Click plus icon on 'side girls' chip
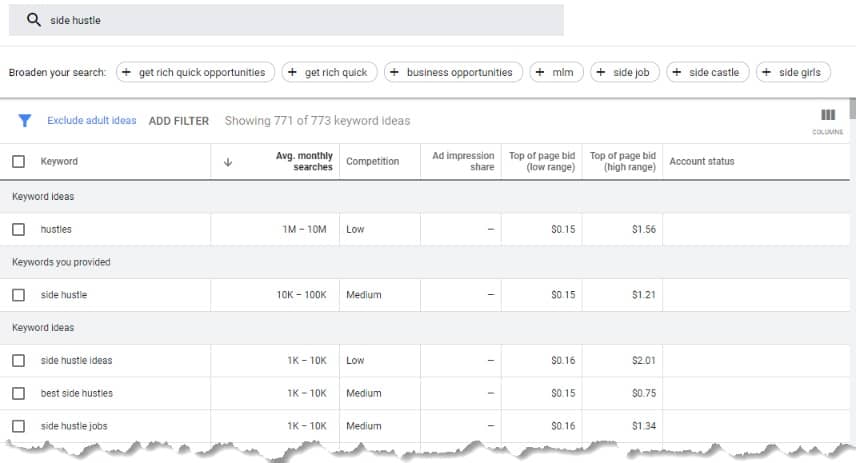Screen dimensions: 856x463 tap(766, 72)
